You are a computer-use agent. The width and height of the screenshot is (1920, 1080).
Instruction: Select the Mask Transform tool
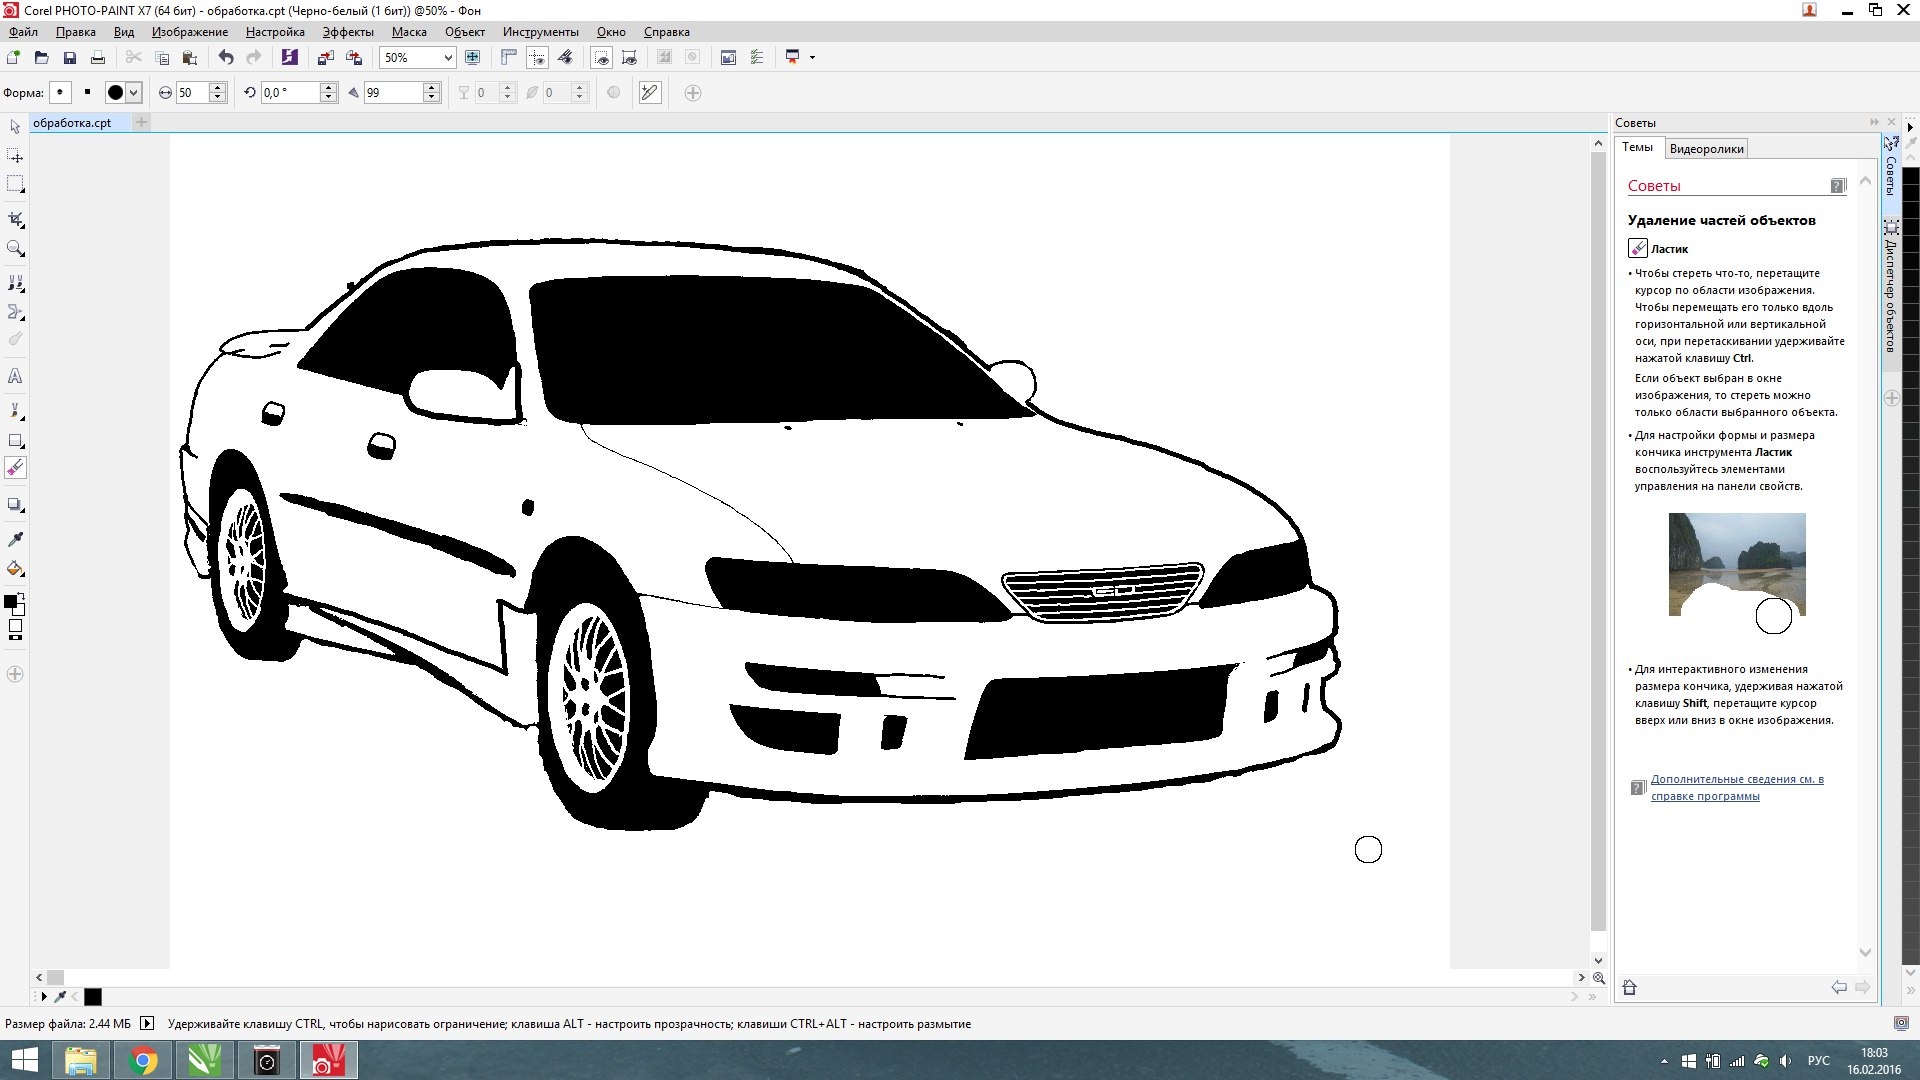pyautogui.click(x=15, y=156)
